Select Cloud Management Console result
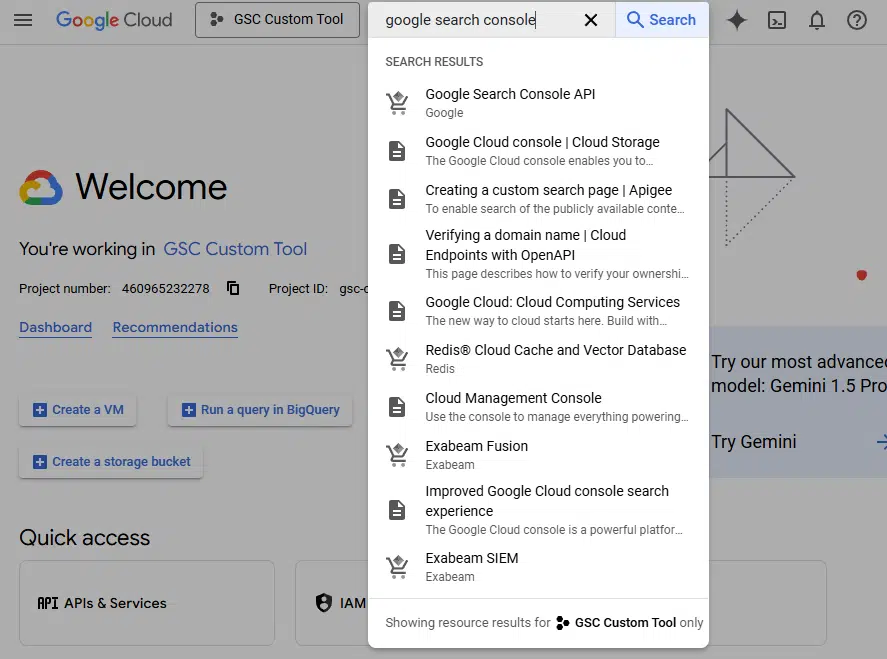Viewport: 887px width, 659px height. click(x=537, y=407)
